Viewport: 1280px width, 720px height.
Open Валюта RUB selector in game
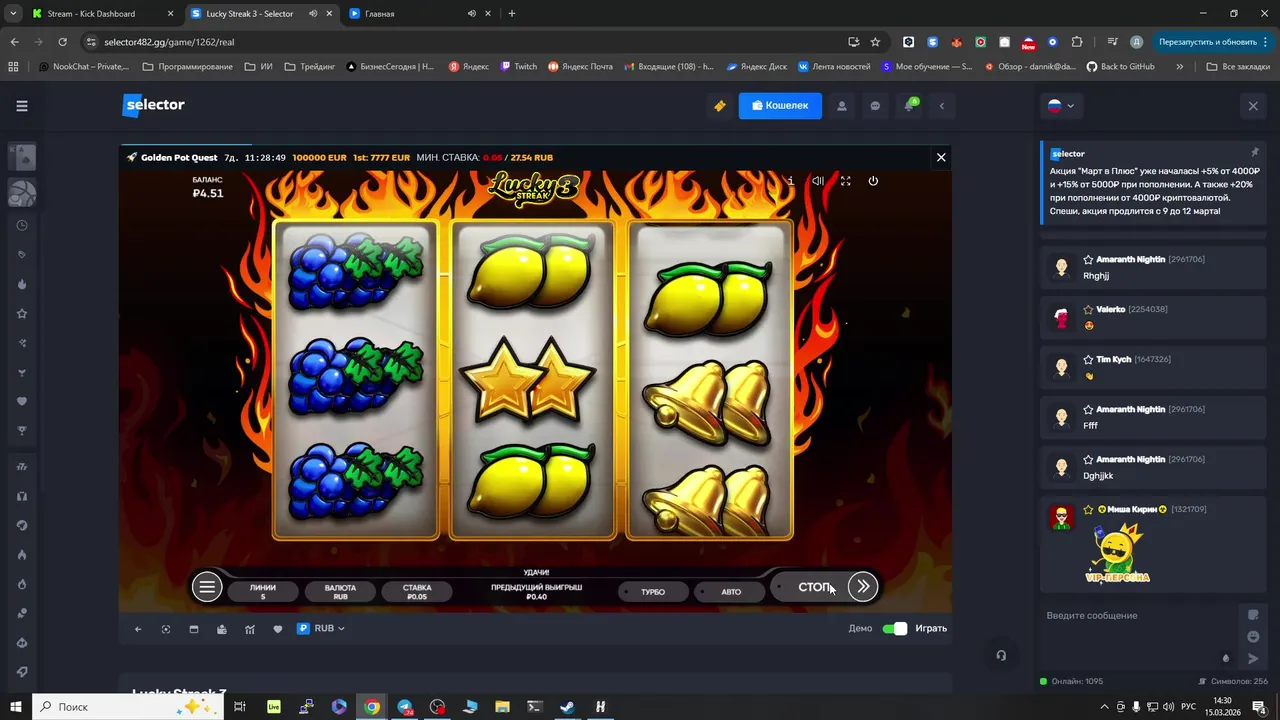(340, 592)
